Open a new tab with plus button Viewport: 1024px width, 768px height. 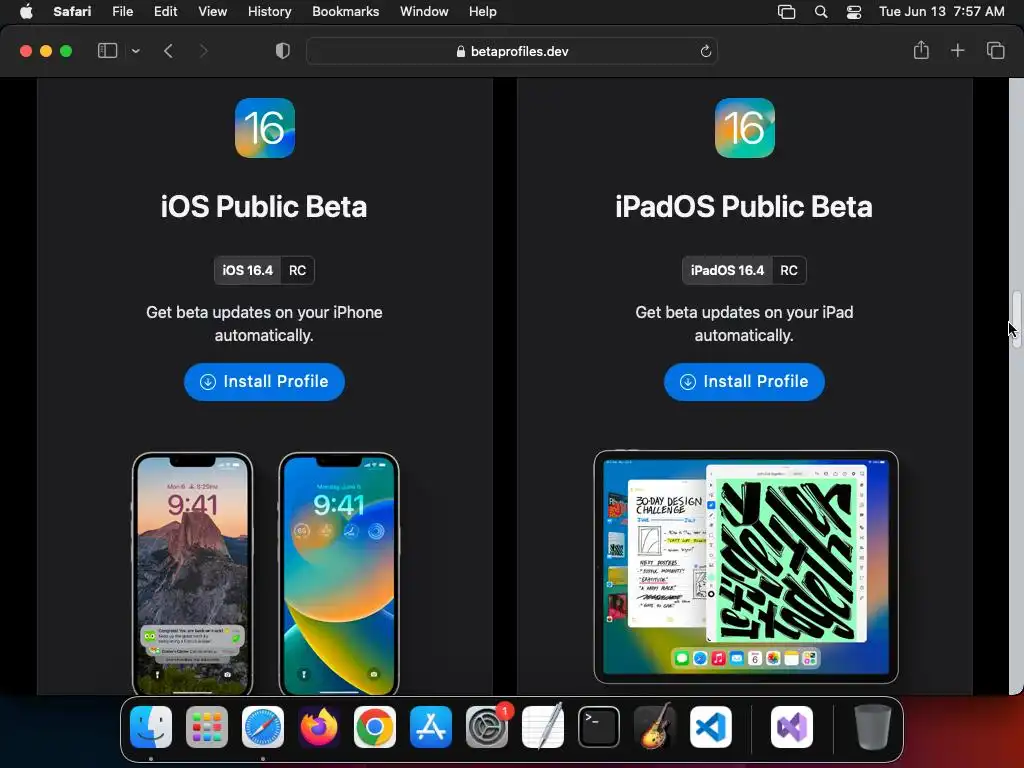click(957, 50)
